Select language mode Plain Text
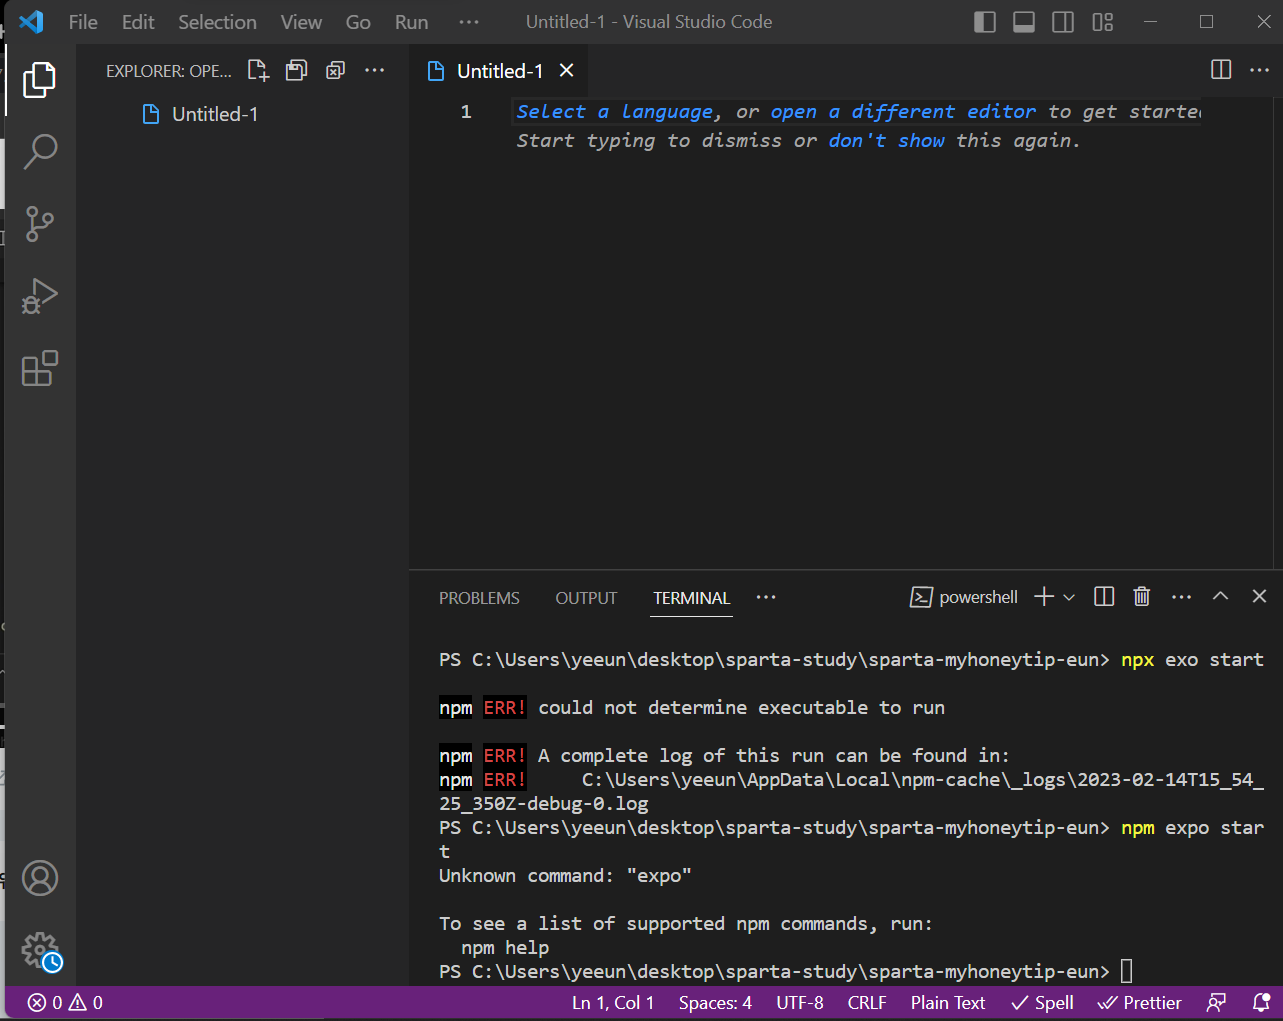 948,1003
